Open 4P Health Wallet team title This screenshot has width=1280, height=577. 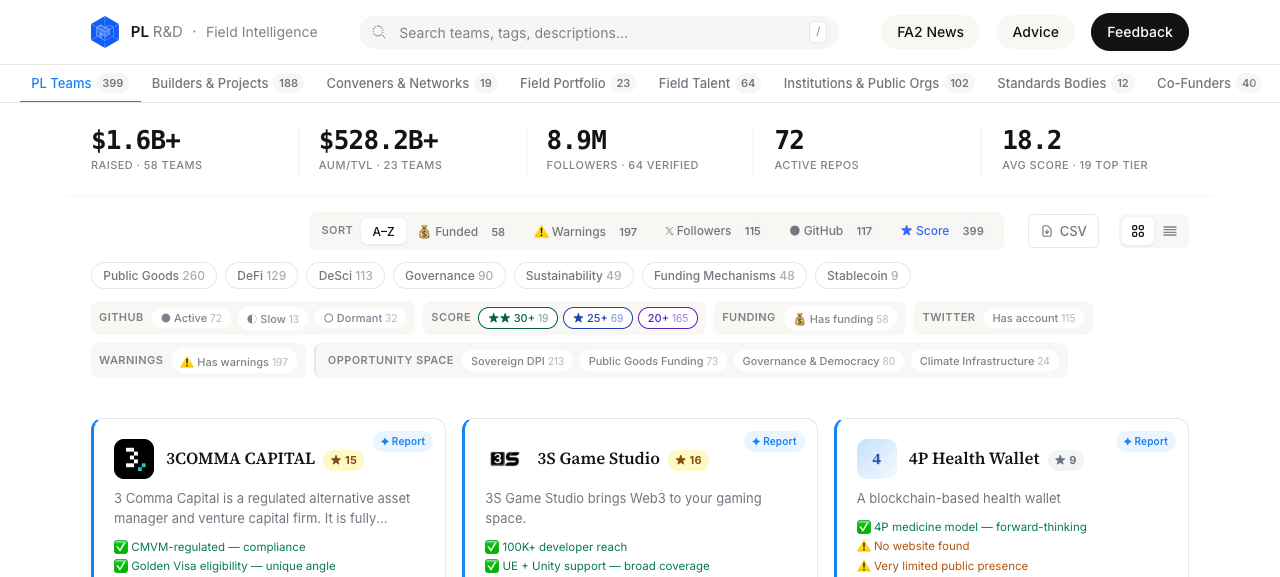(x=974, y=459)
